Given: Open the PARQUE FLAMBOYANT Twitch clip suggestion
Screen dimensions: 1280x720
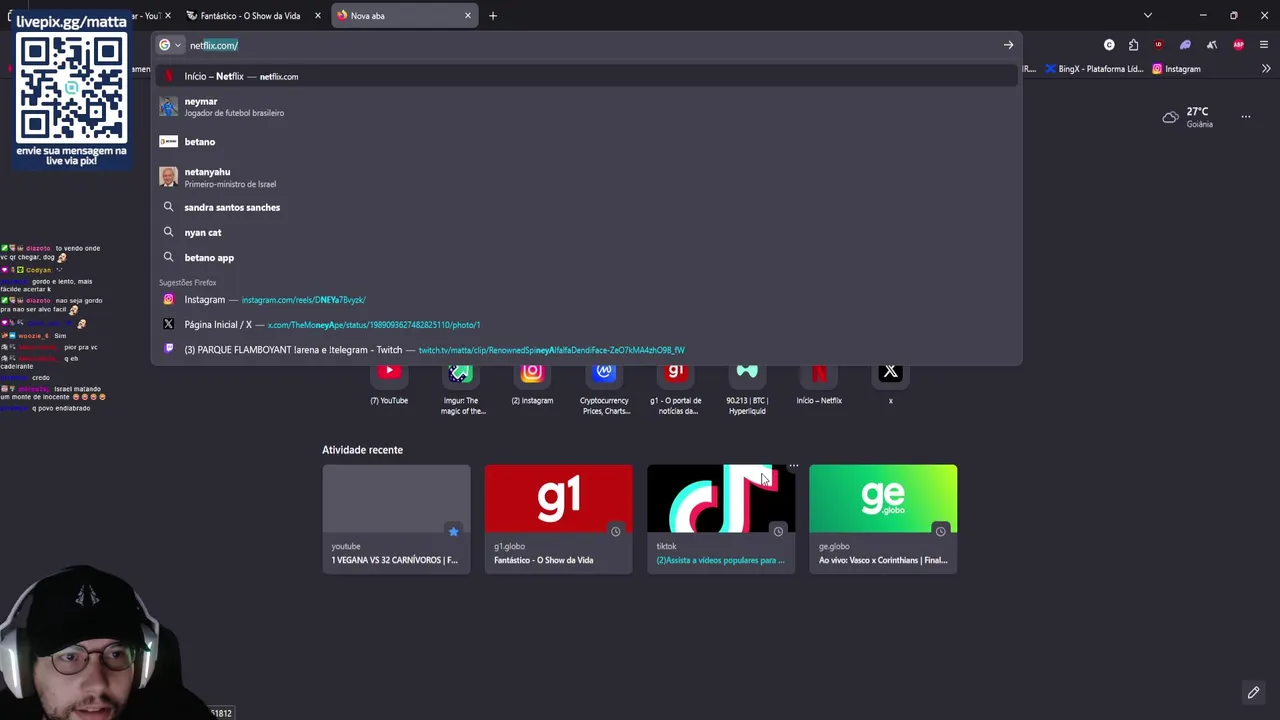Looking at the screenshot, I should point(587,350).
